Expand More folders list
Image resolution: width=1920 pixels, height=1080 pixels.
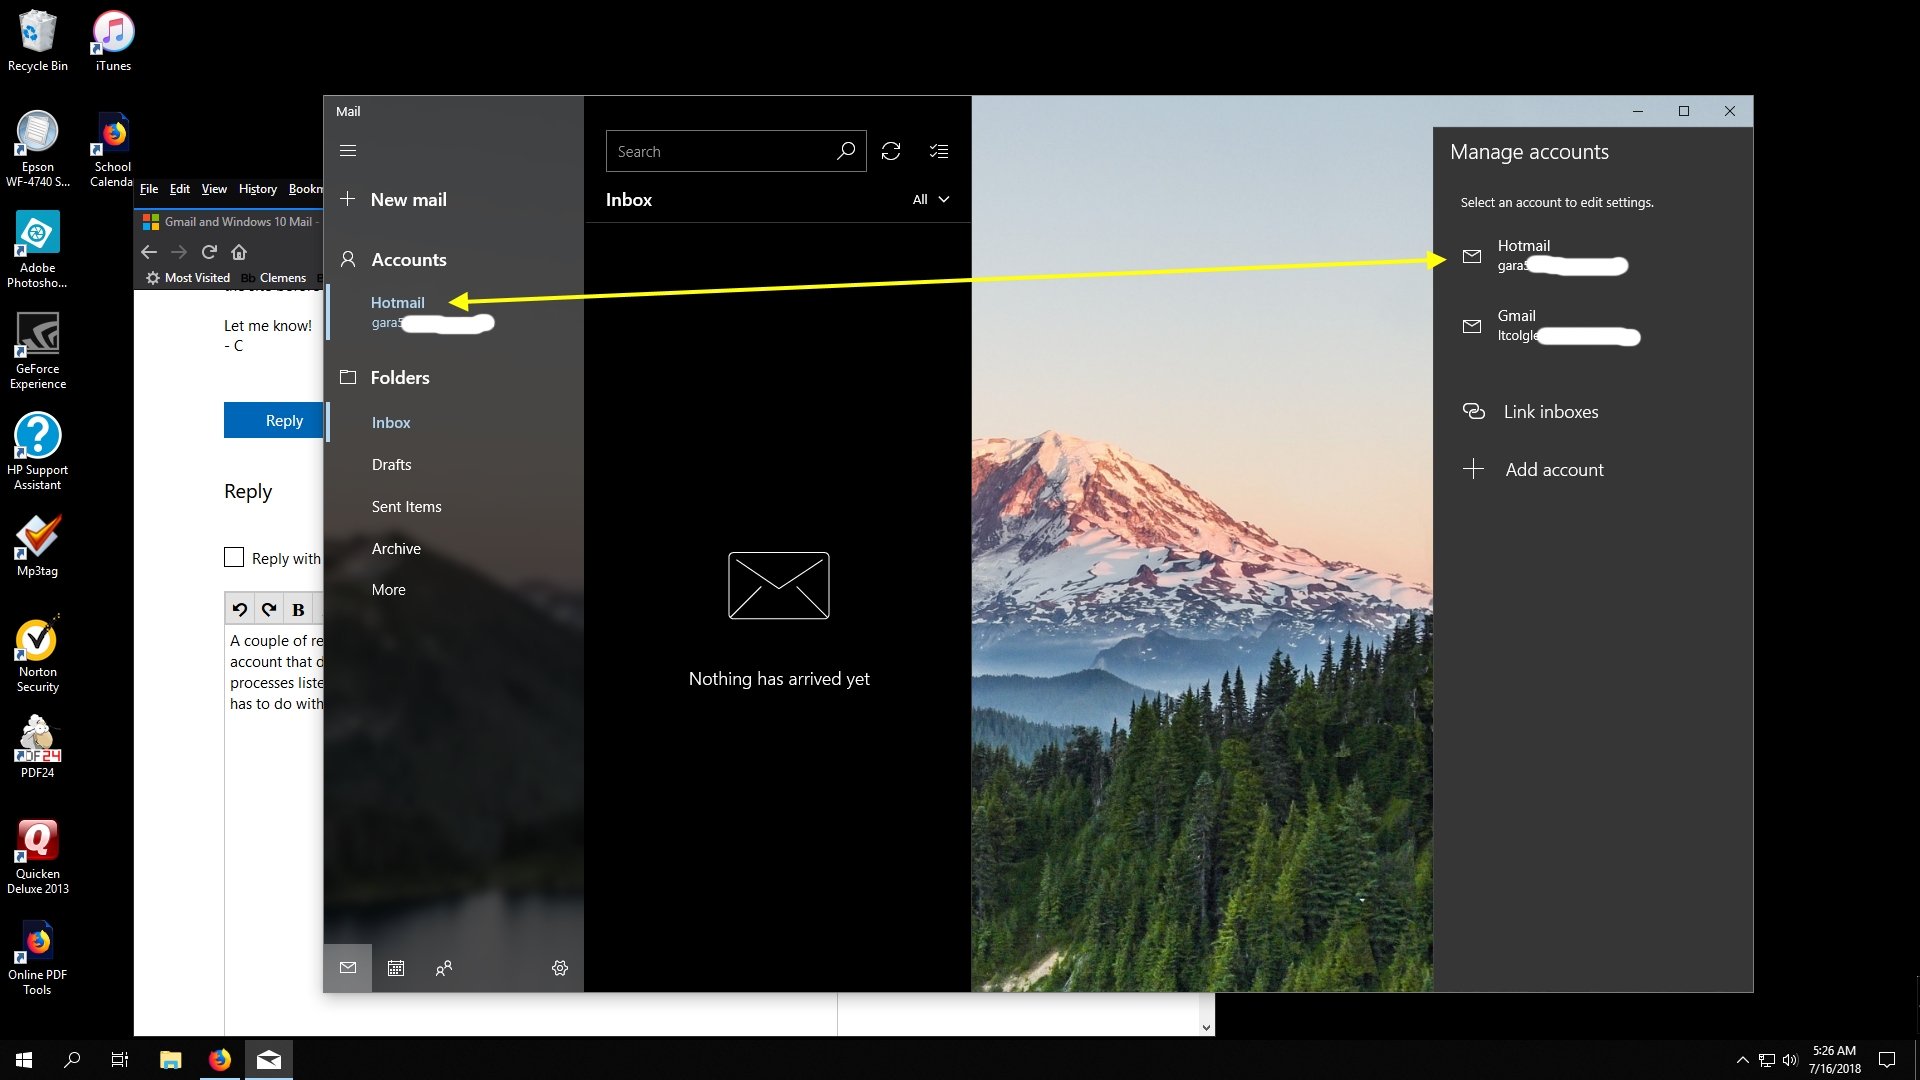pos(388,590)
